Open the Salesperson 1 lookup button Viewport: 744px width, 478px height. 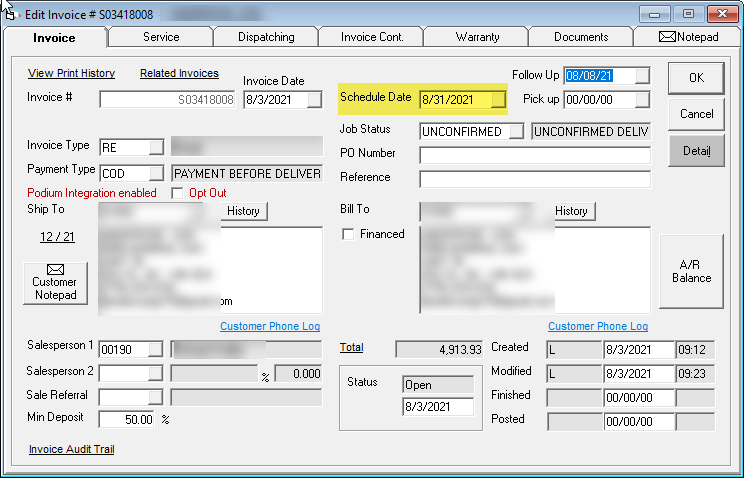pyautogui.click(x=155, y=349)
